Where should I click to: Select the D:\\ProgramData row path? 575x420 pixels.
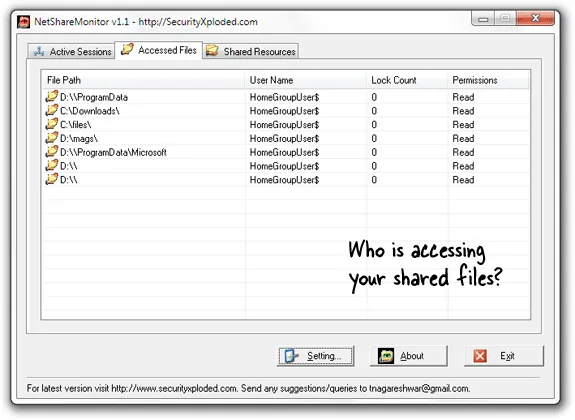click(94, 97)
